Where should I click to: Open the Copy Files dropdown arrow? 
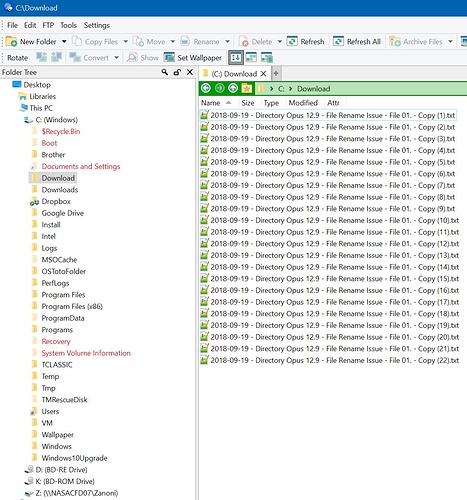click(126, 42)
